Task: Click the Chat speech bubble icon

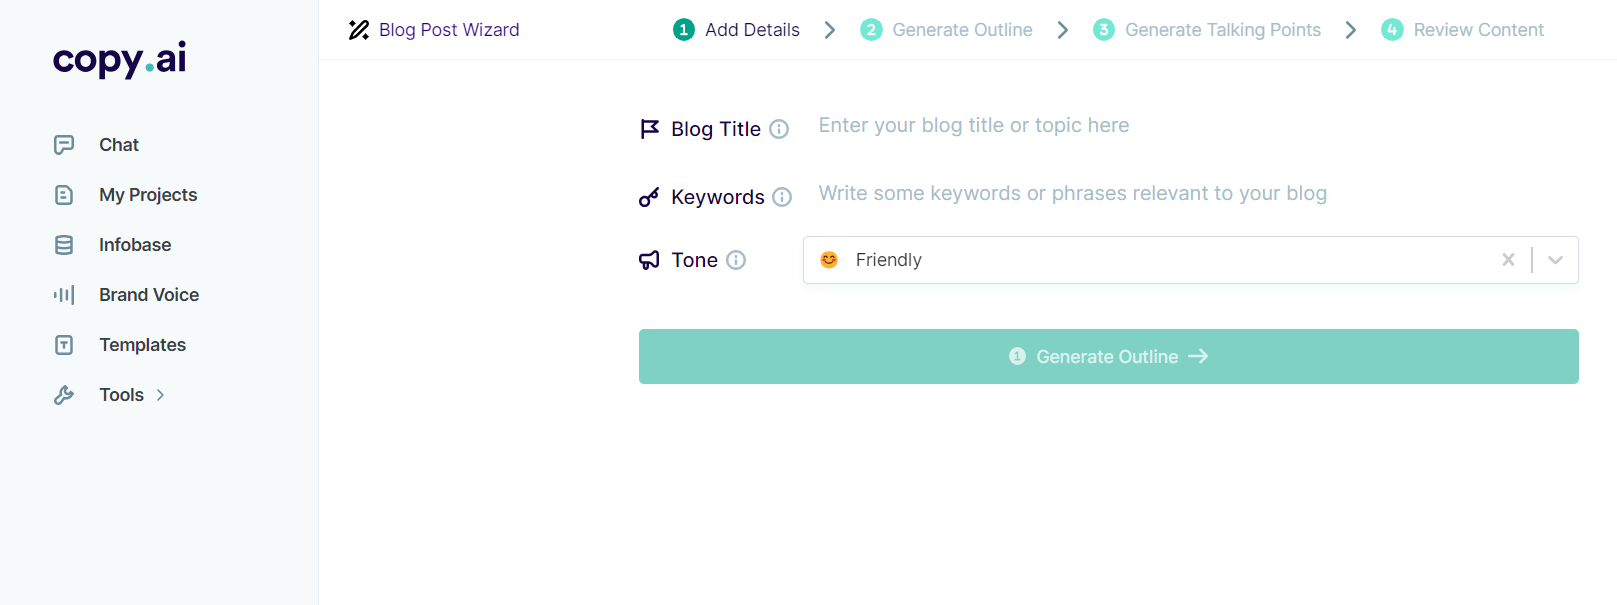Action: (x=64, y=145)
